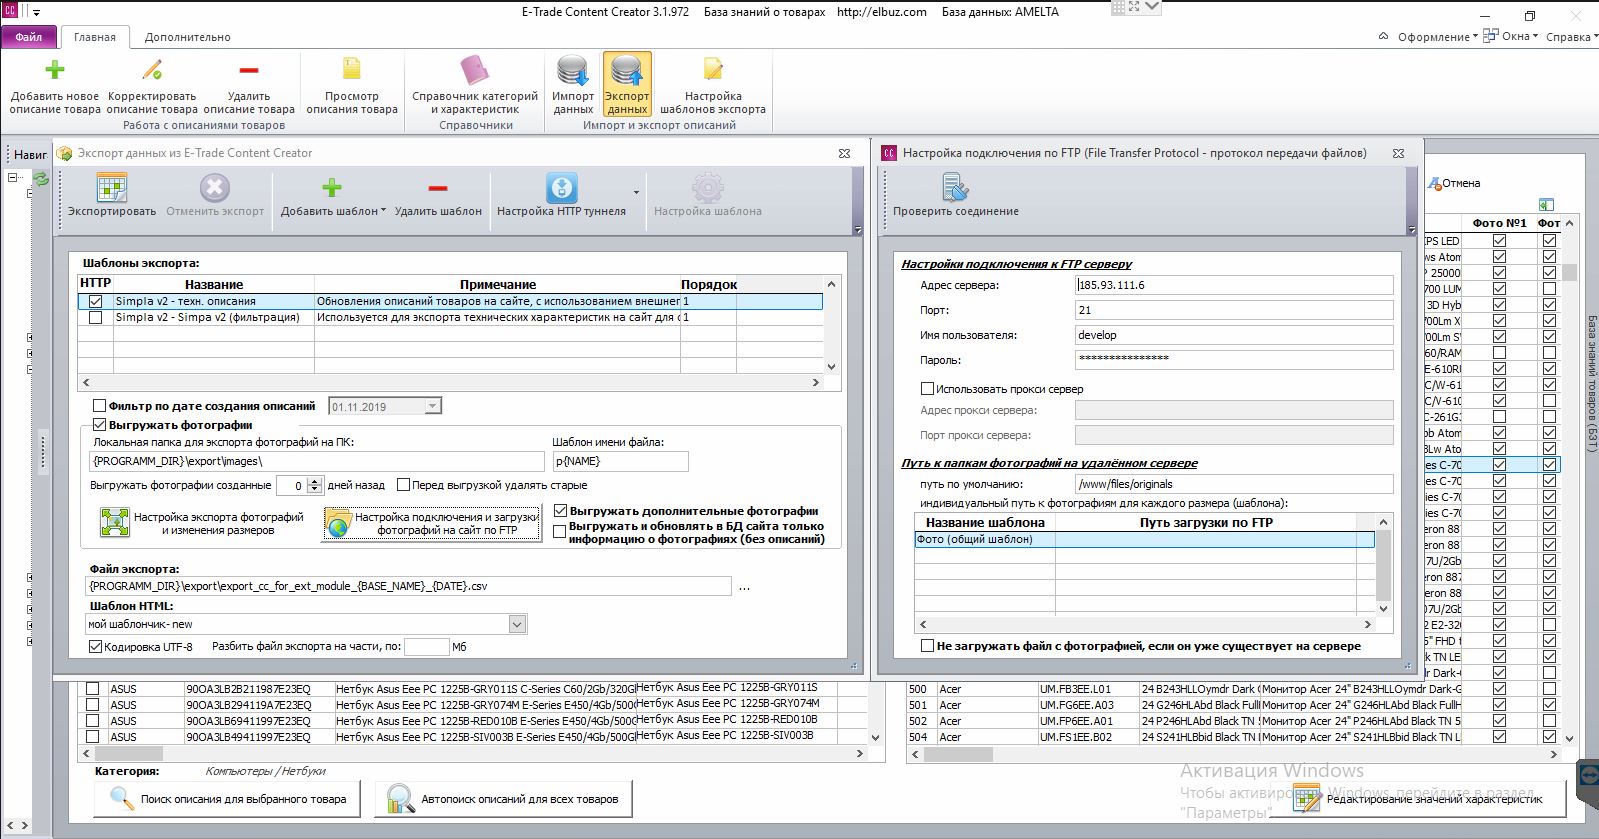
Task: Click 'путь по умолчанию' field /www/files/originals
Action: click(x=1234, y=484)
